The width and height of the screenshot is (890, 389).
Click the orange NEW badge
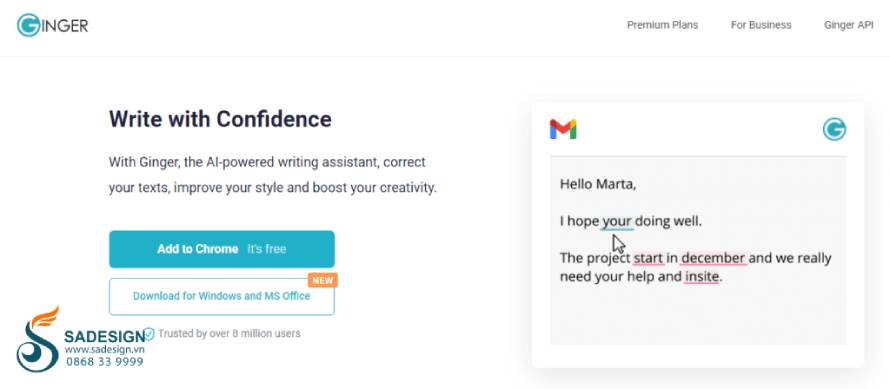[322, 280]
